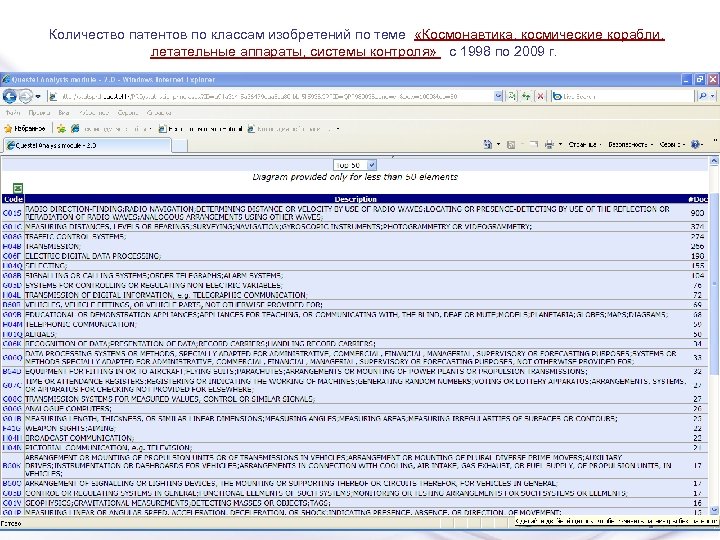Select the Questel Analysis module tab
The width and height of the screenshot is (720, 540).
click(87, 145)
